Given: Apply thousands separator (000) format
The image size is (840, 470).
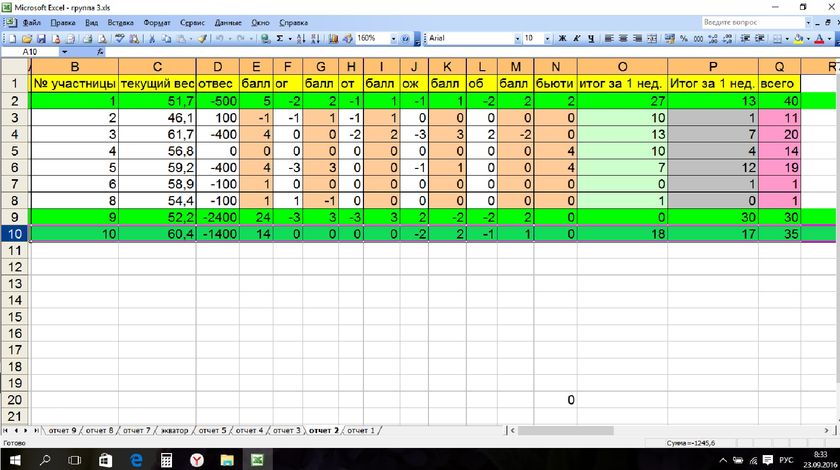Looking at the screenshot, I should pos(699,39).
